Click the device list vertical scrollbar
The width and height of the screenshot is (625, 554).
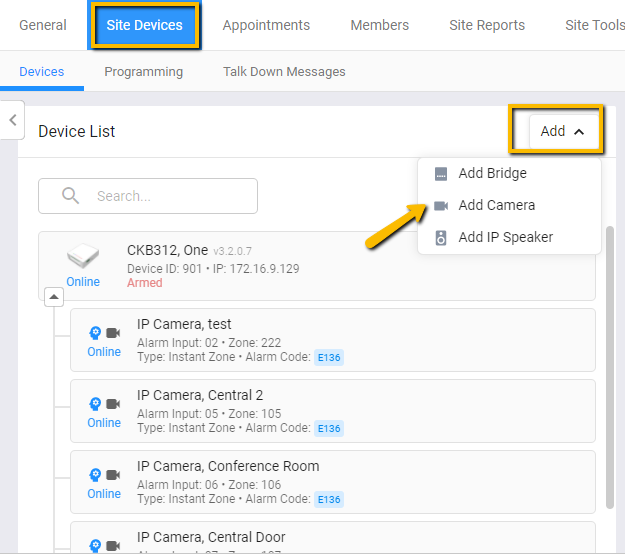[x=609, y=367]
